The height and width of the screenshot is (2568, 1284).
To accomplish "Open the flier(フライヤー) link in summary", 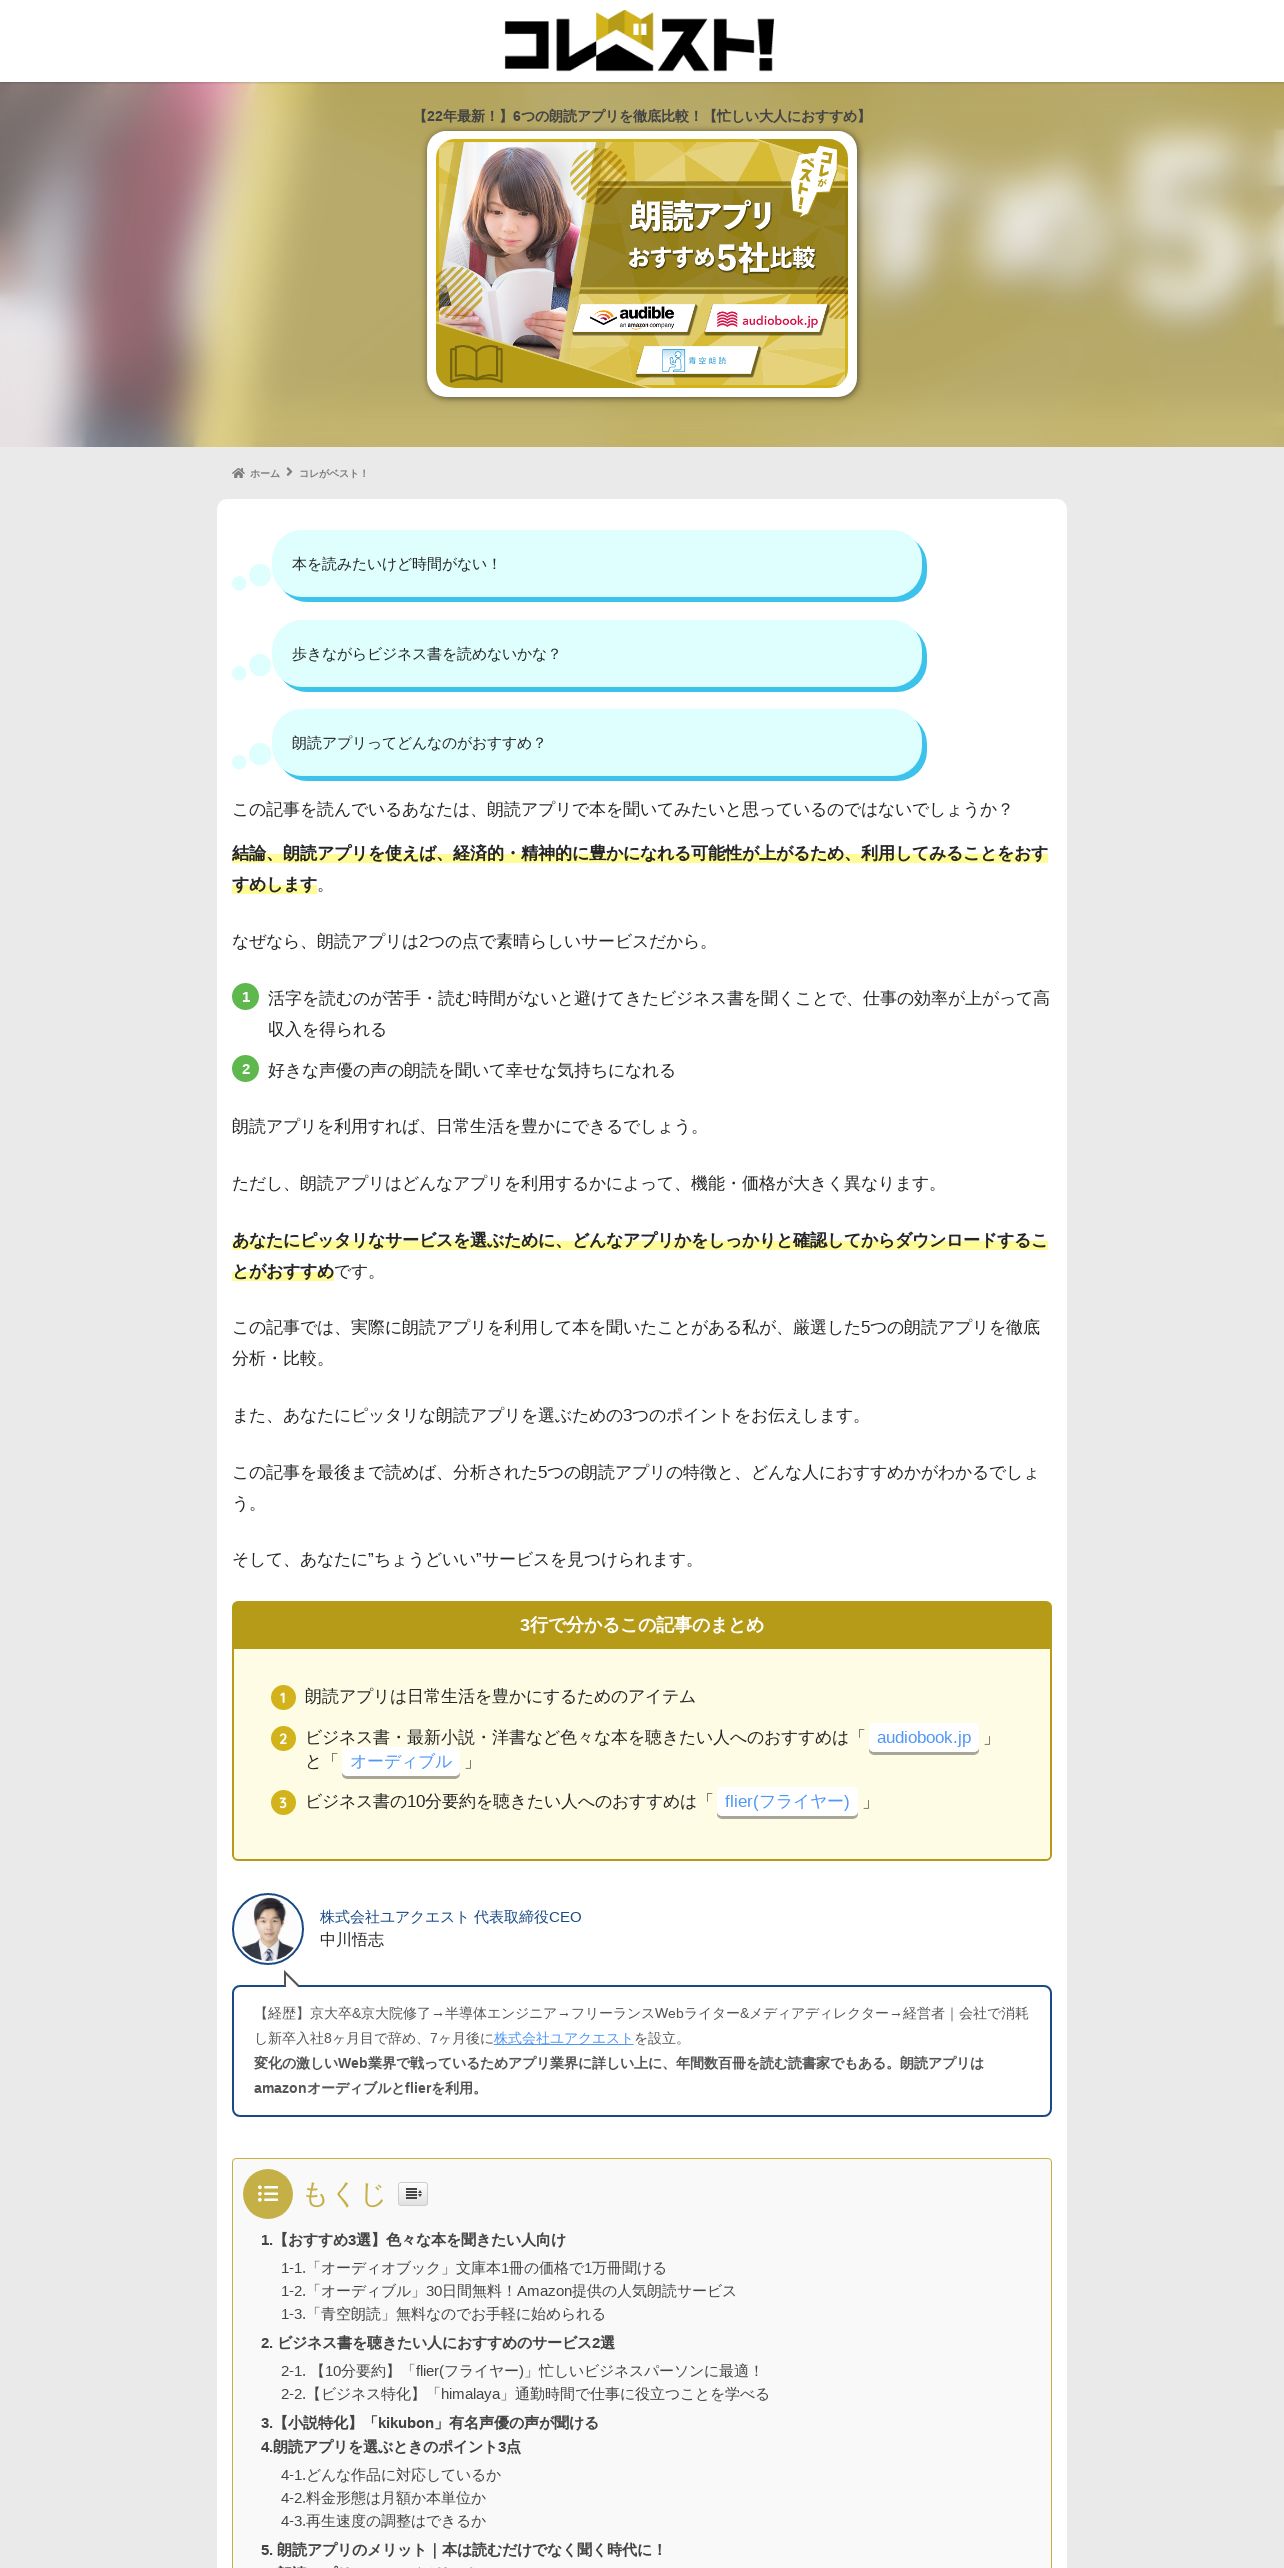I will click(787, 1802).
